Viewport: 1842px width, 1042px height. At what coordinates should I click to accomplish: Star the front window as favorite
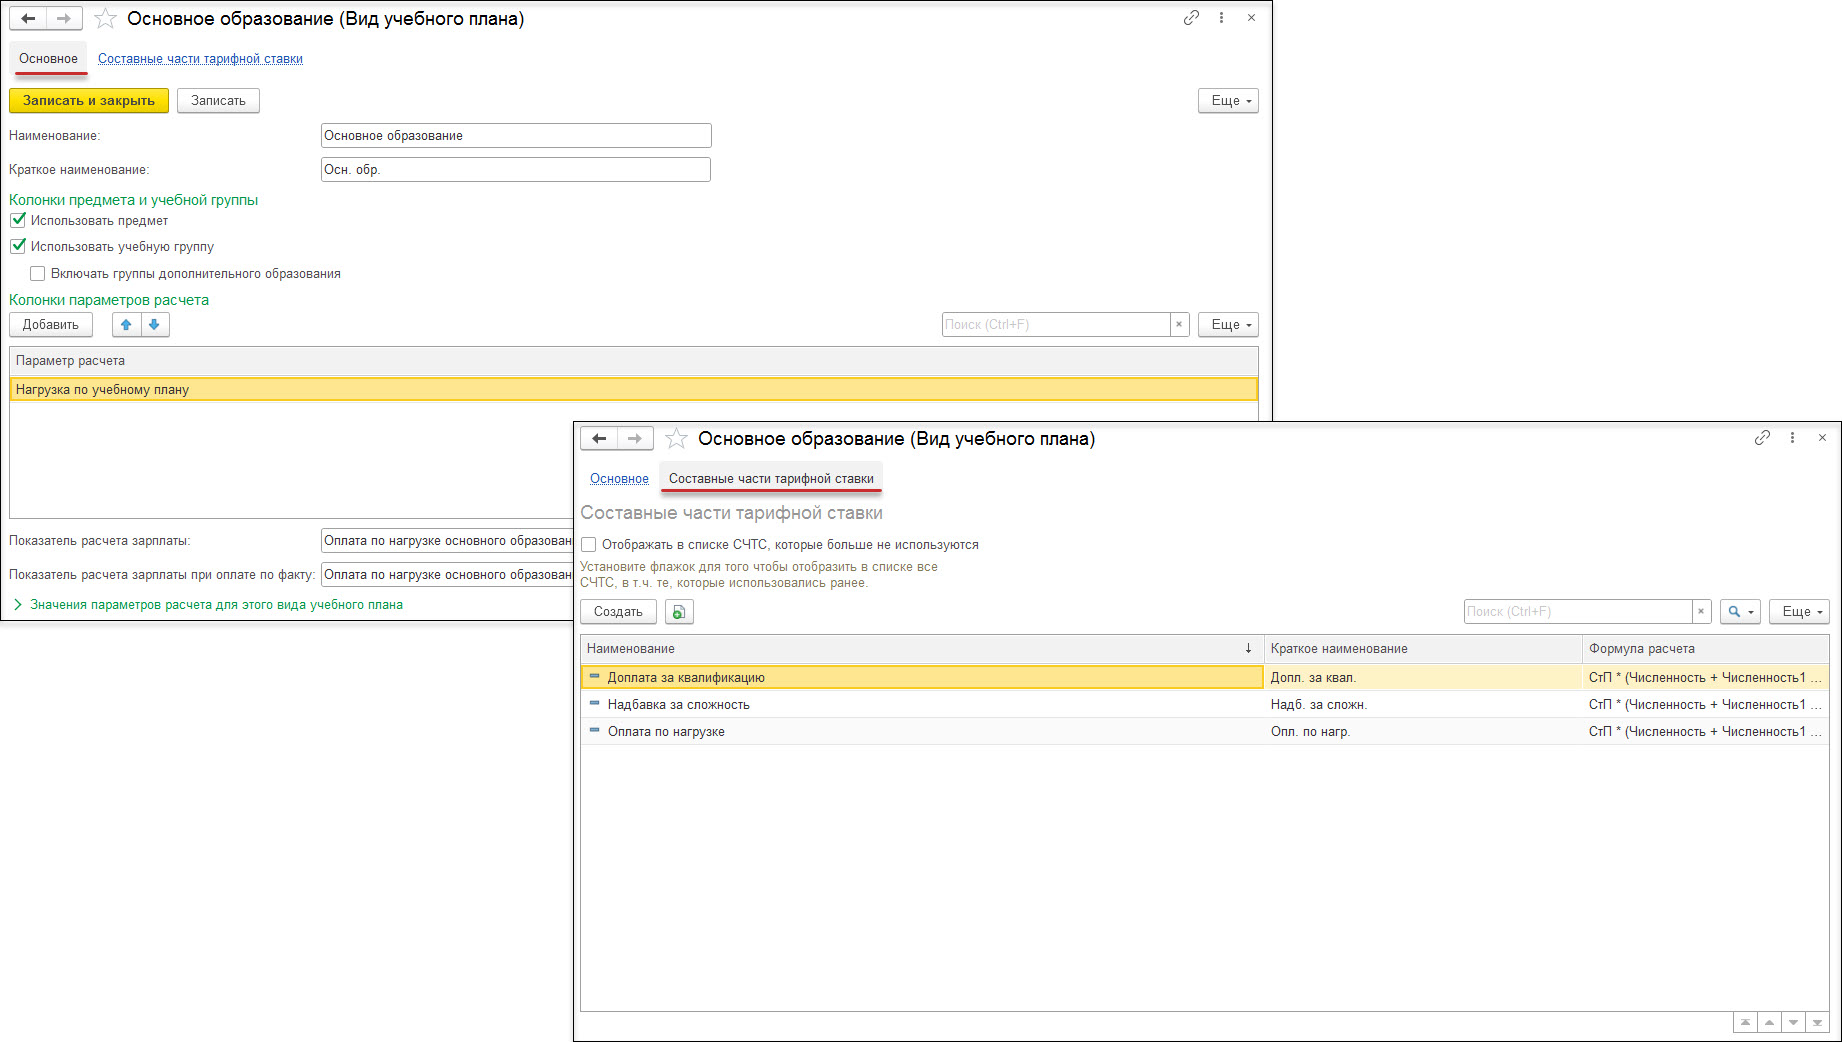676,439
